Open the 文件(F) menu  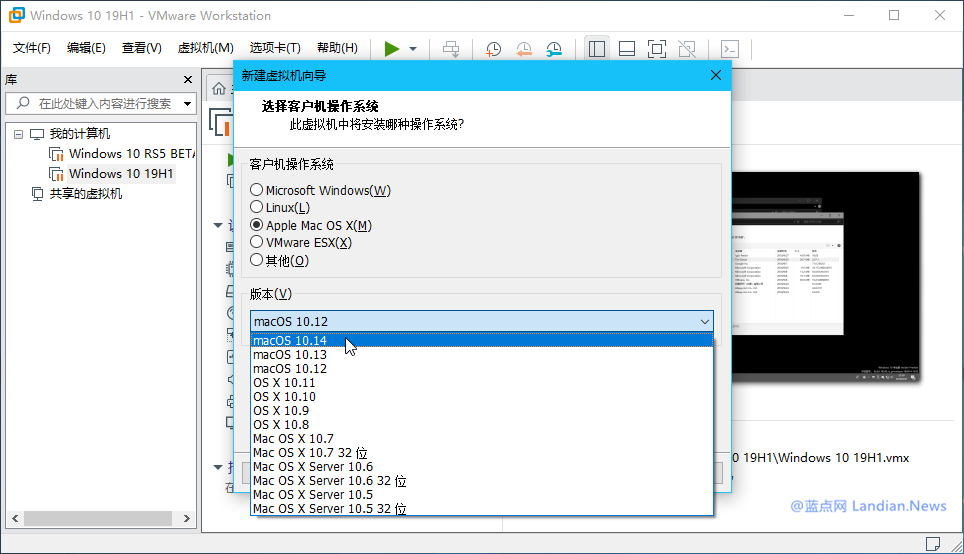pos(31,48)
